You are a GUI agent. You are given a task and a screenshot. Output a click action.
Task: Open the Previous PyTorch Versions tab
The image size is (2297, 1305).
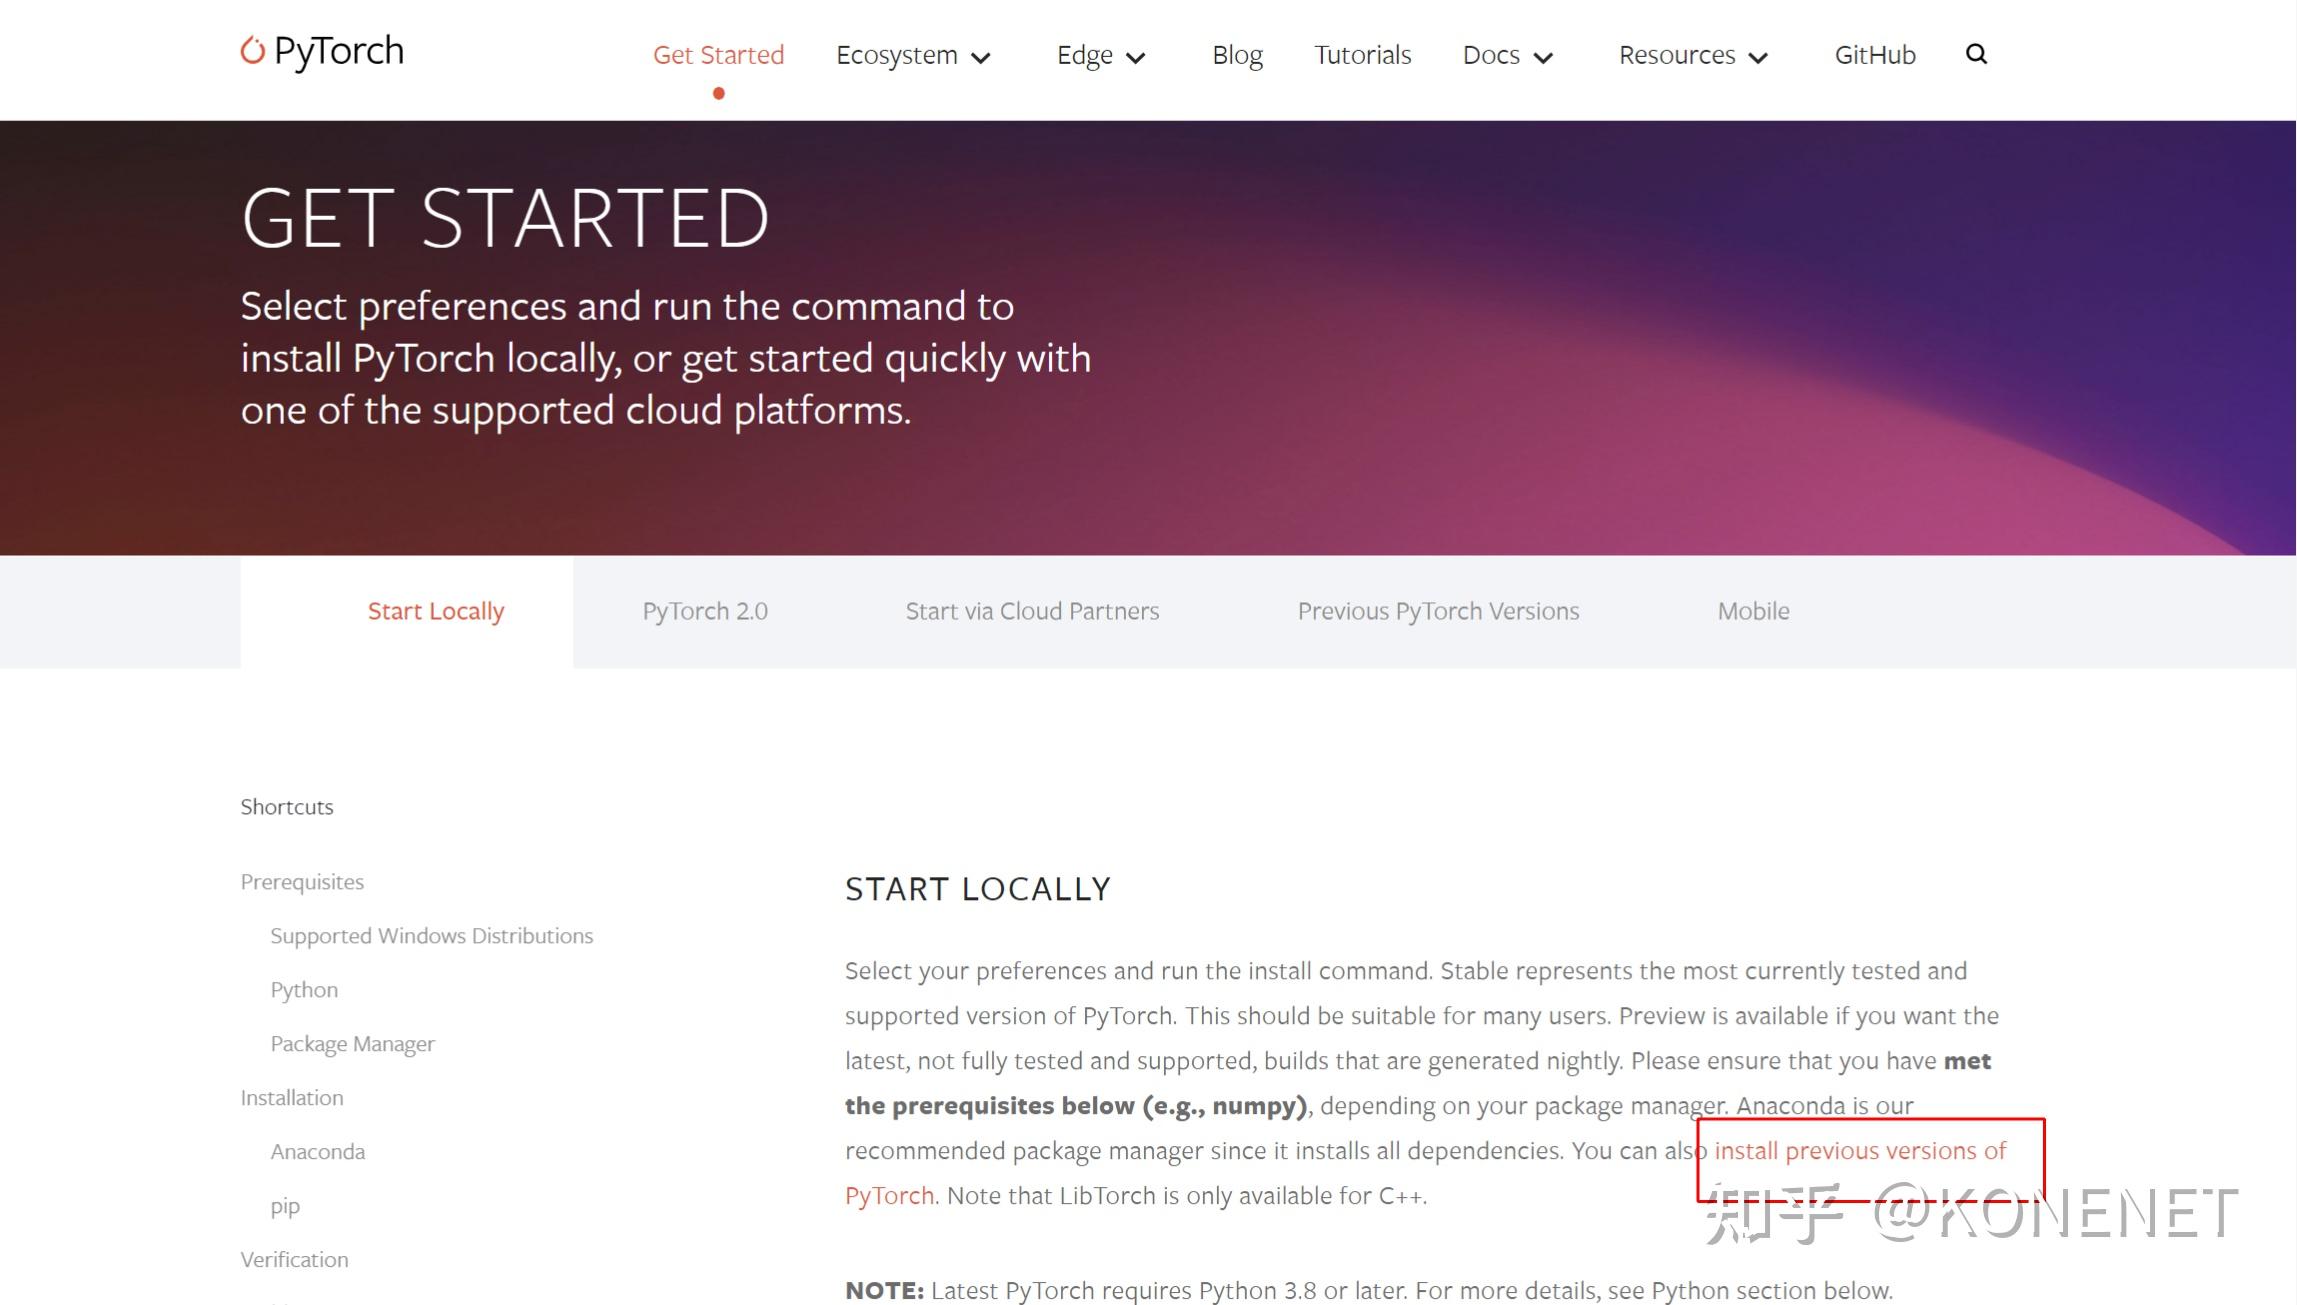pyautogui.click(x=1438, y=611)
